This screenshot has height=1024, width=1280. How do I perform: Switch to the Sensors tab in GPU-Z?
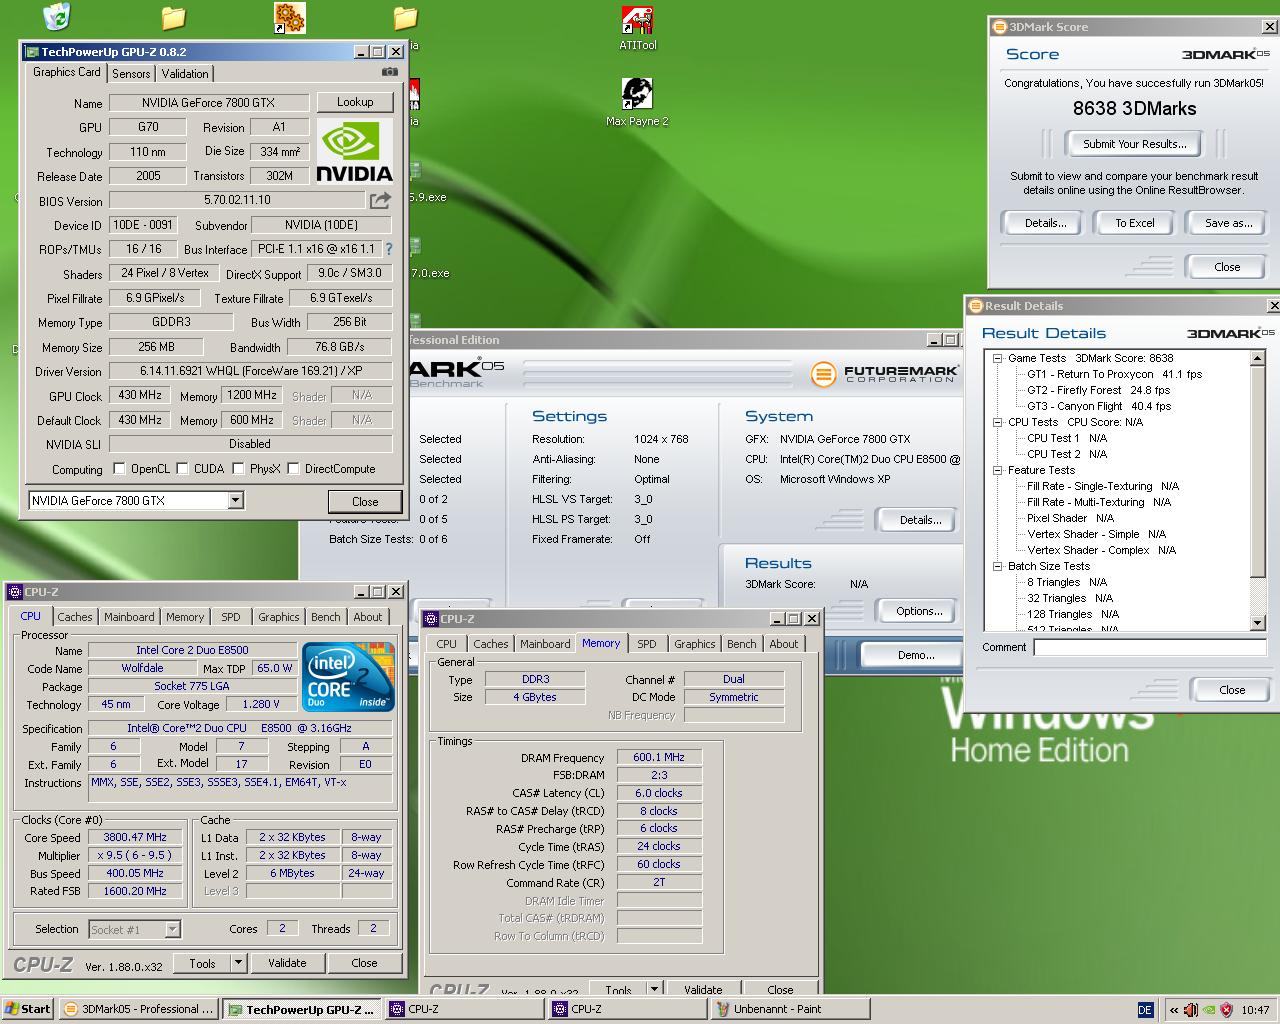pos(131,74)
